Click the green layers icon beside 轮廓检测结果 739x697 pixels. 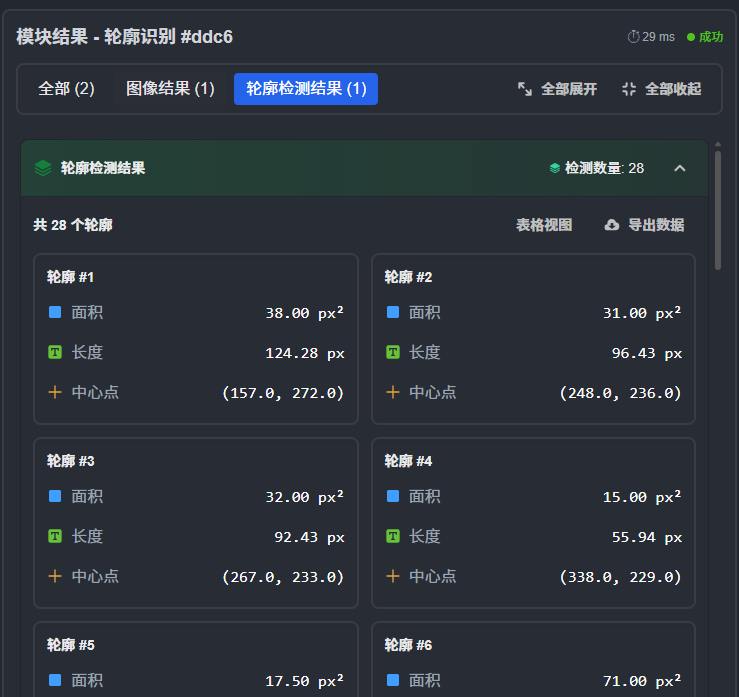pos(43,168)
